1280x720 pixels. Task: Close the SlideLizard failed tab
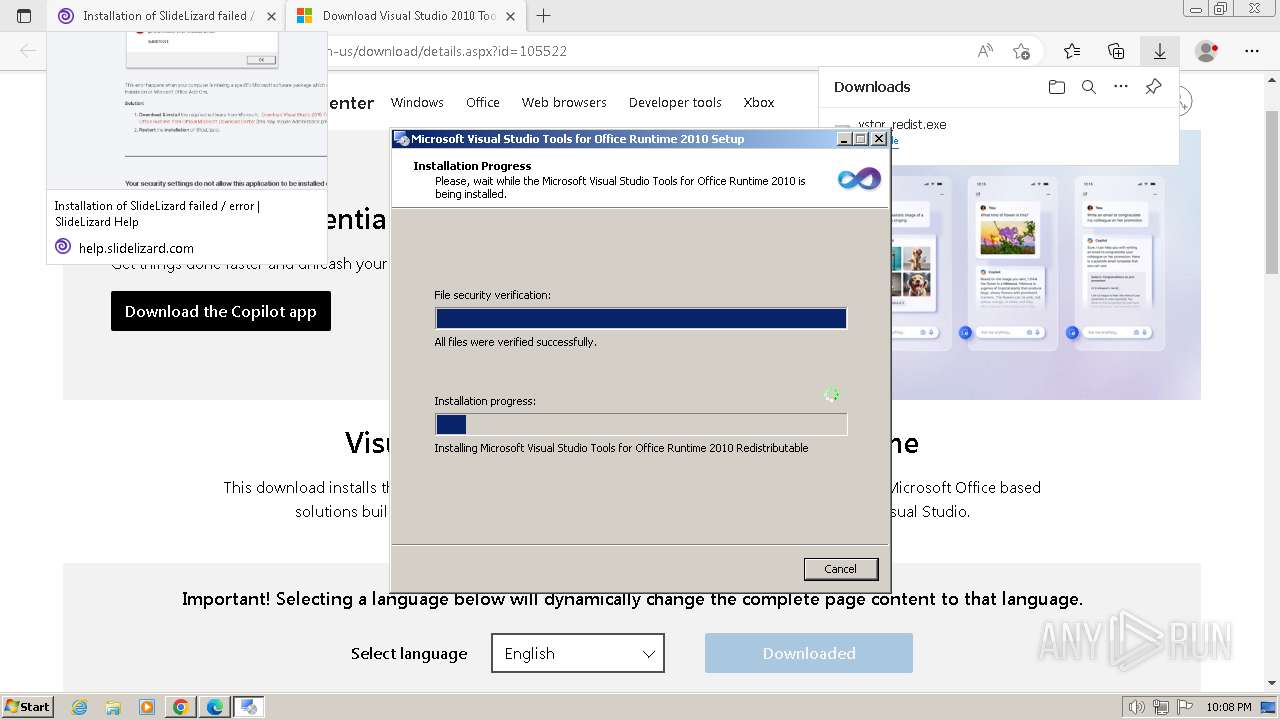click(271, 16)
